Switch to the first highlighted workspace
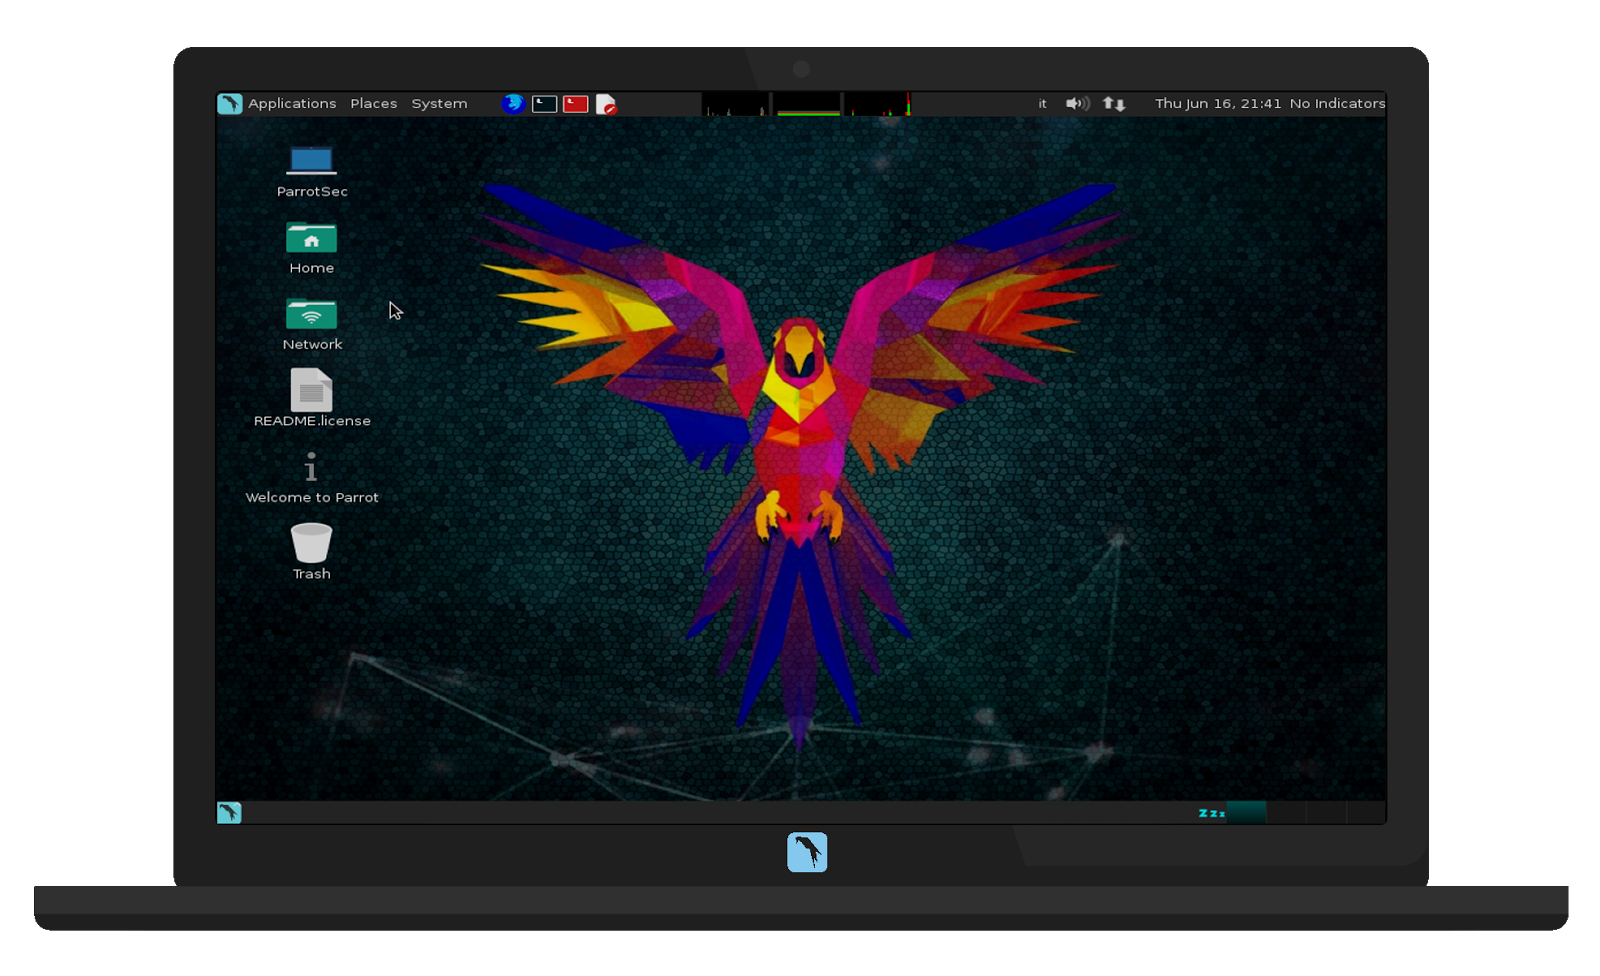Image resolution: width=1600 pixels, height=976 pixels. coord(1246,812)
